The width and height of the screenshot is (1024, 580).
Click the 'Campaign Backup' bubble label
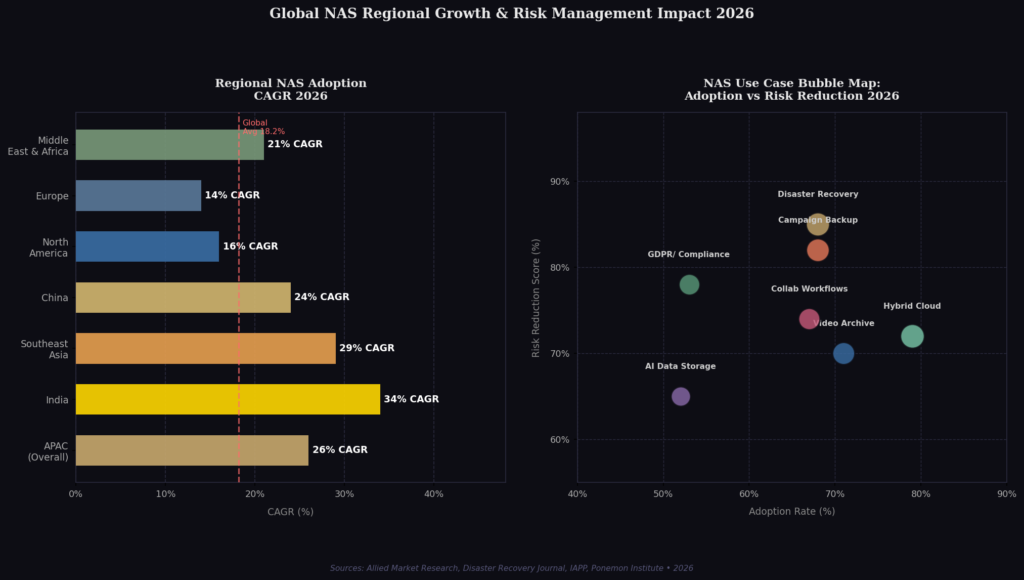pyautogui.click(x=818, y=220)
